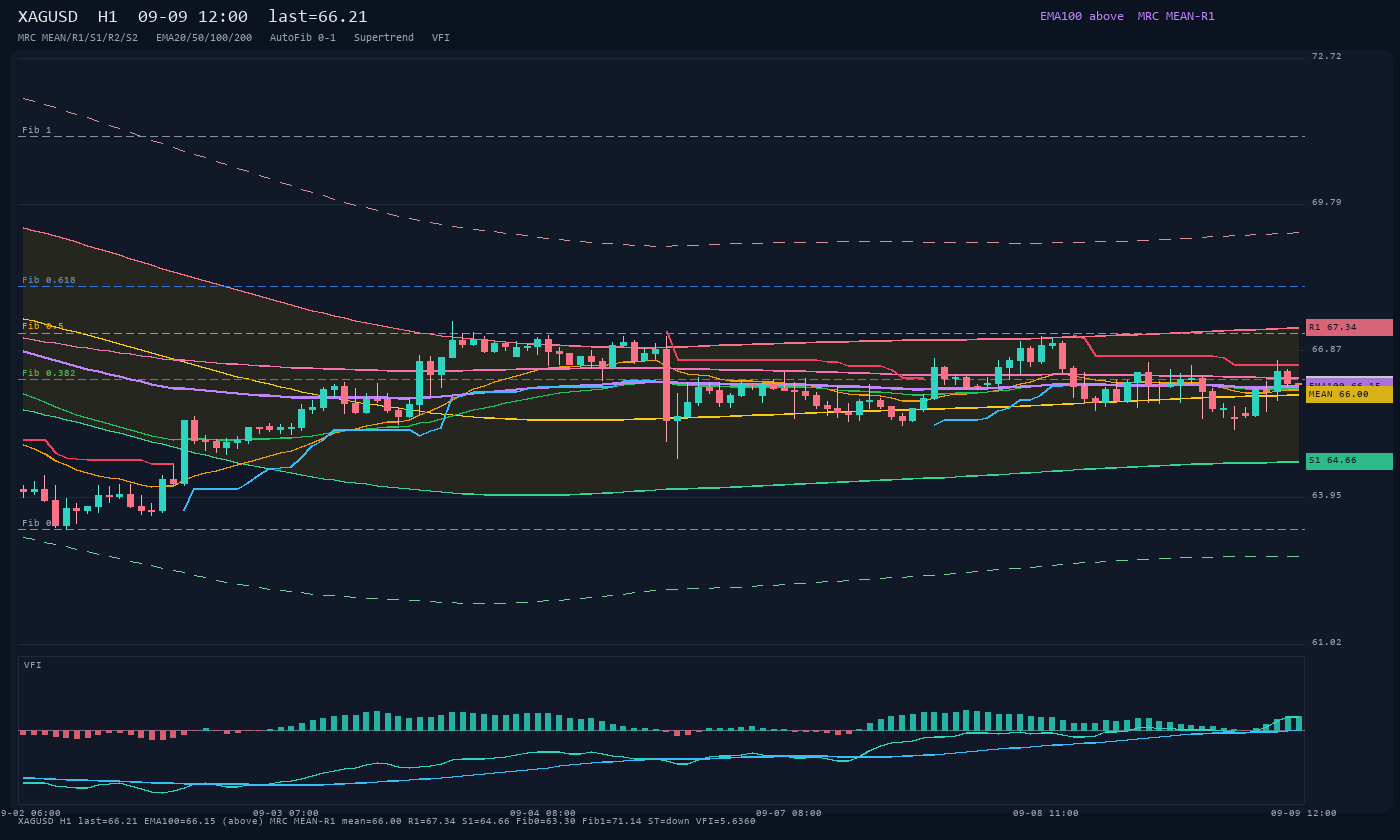The height and width of the screenshot is (840, 1400).
Task: Select the "AutoFib 0-1" indicator legend
Action: [x=303, y=38]
